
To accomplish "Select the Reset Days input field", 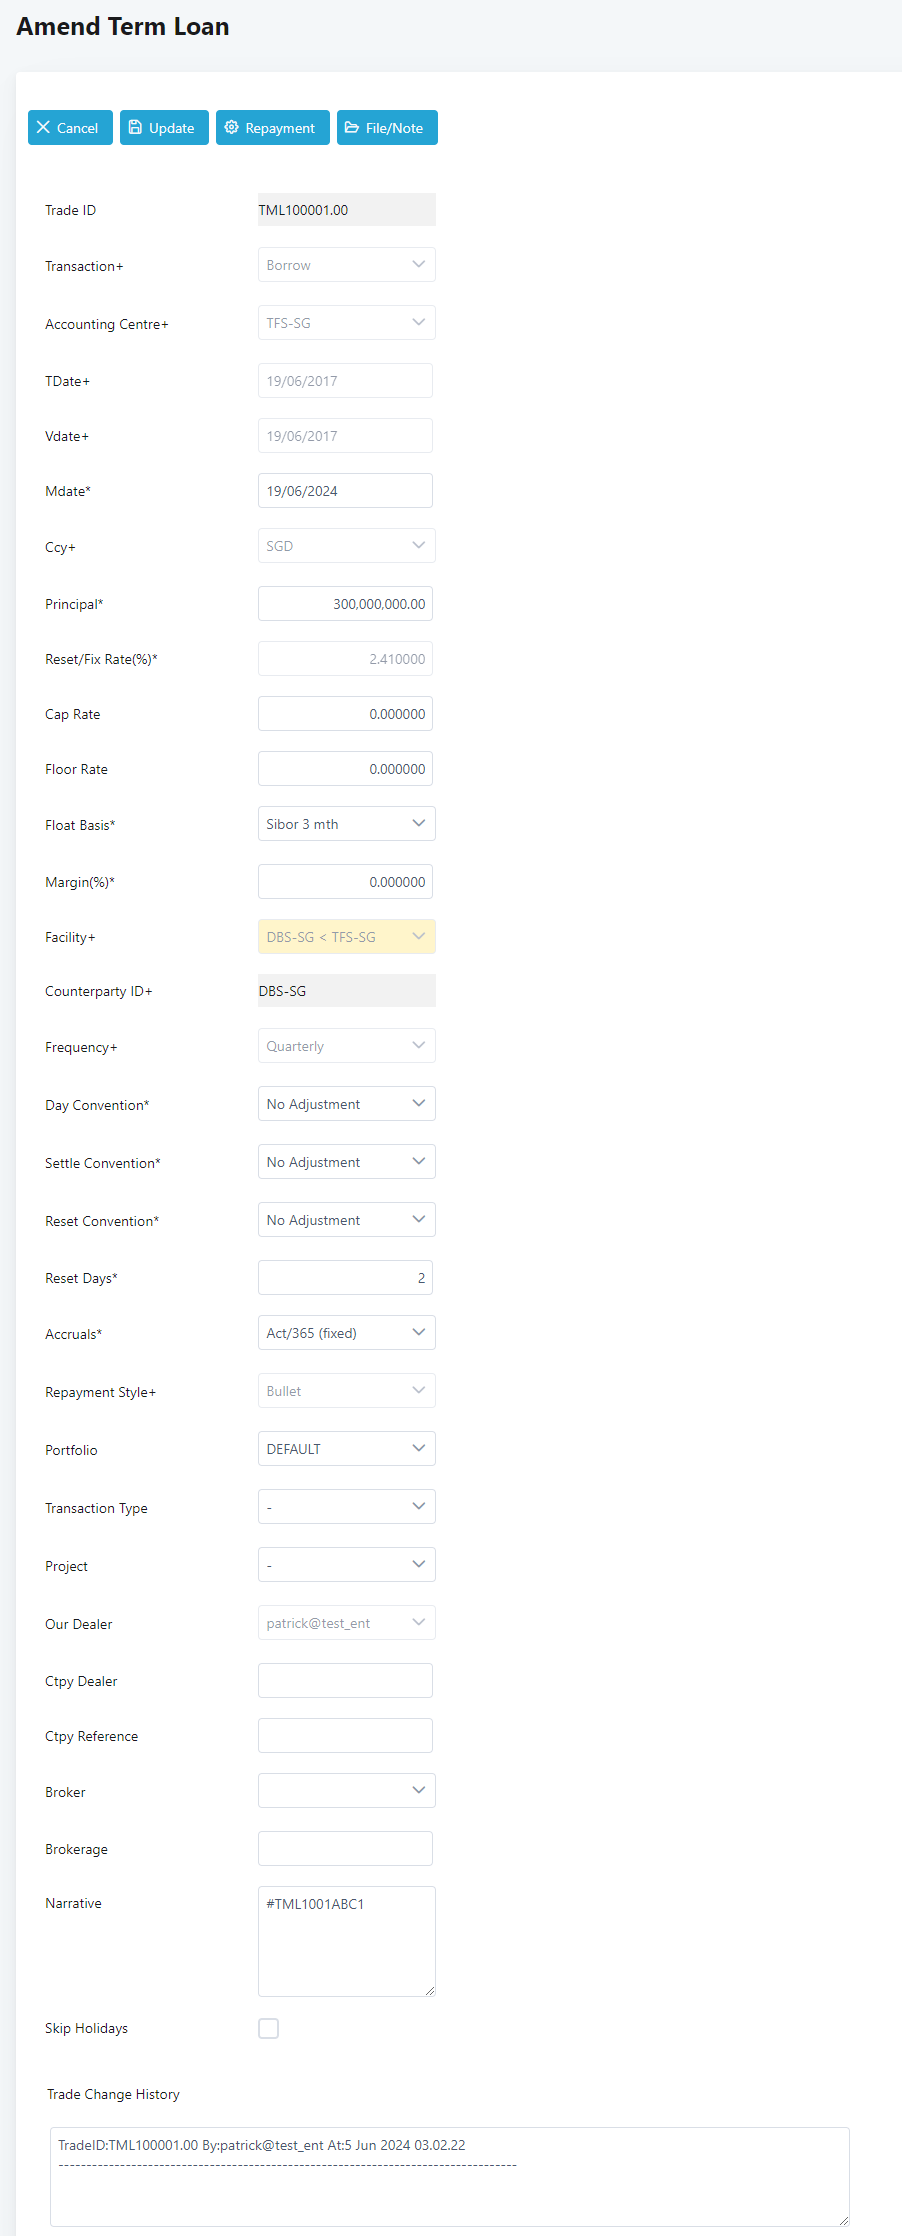I will tap(345, 1278).
